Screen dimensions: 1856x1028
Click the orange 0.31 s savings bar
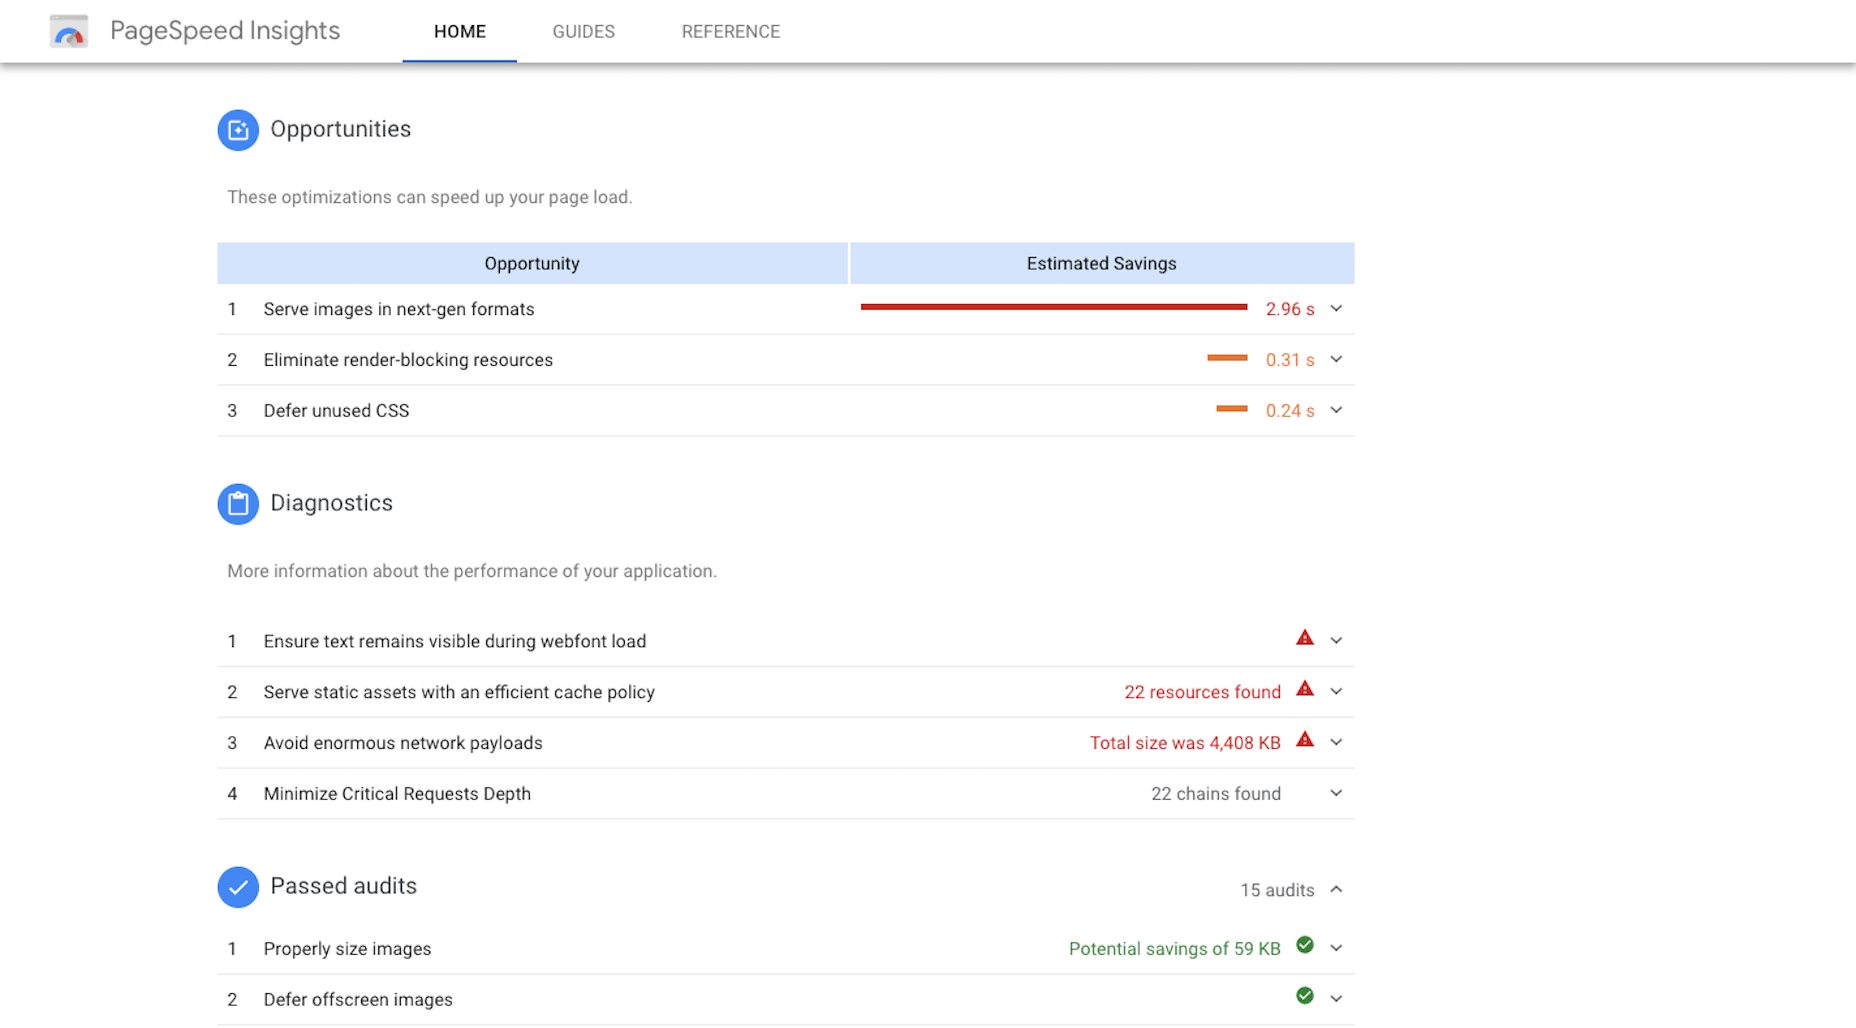pyautogui.click(x=1227, y=358)
